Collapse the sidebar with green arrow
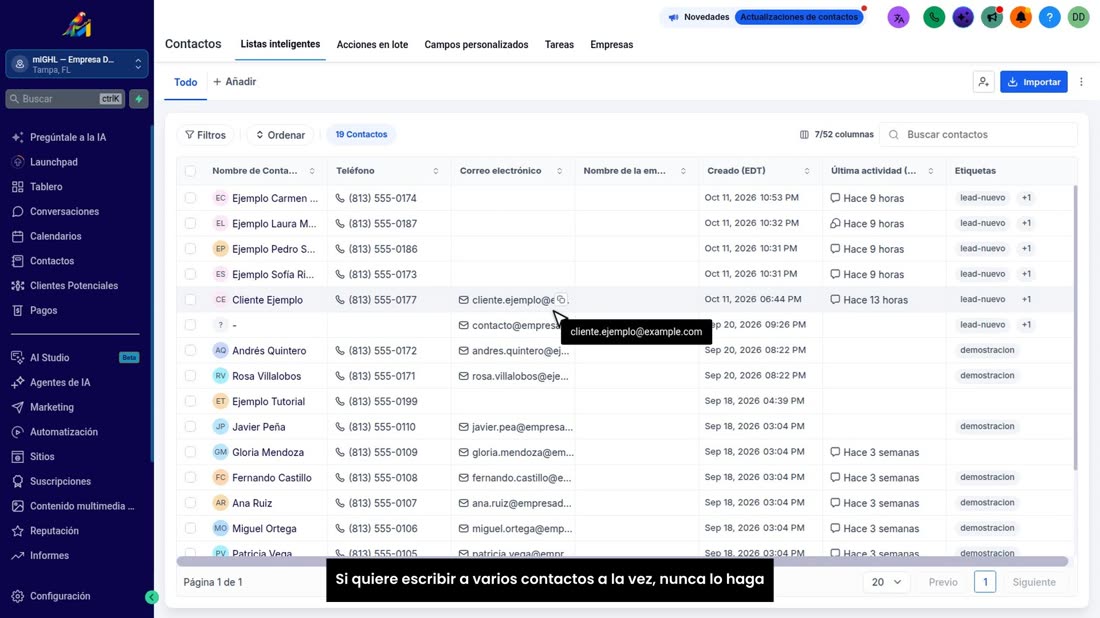Screen dimensions: 1100x618 (x=152, y=597)
